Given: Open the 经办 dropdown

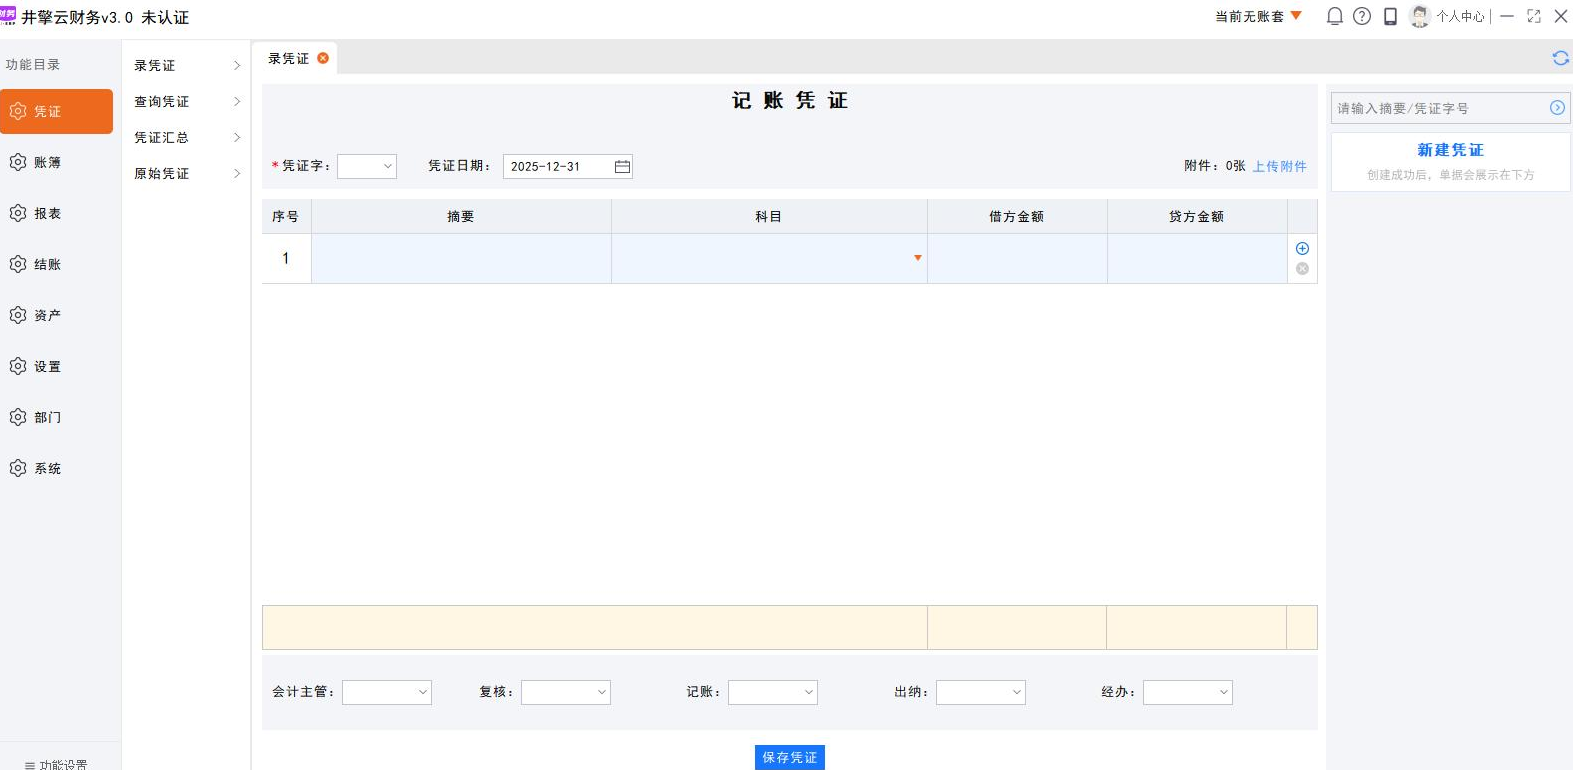Looking at the screenshot, I should pyautogui.click(x=1188, y=692).
